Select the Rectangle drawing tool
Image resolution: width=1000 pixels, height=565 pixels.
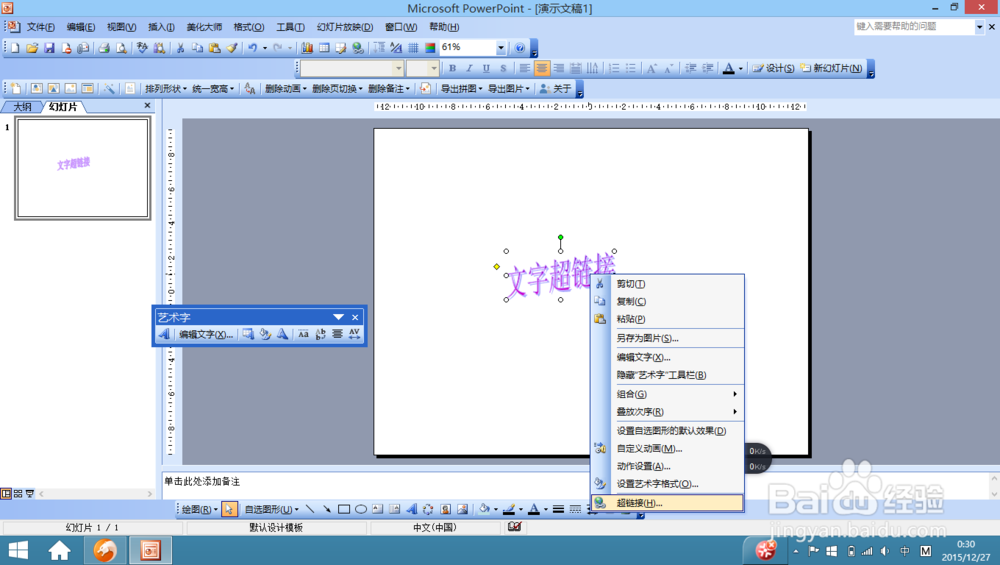[x=344, y=509]
